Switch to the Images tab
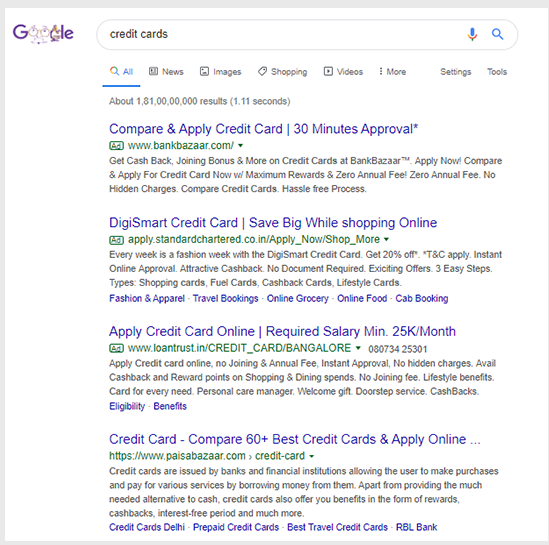Screen dimensions: 549x545 [x=221, y=72]
